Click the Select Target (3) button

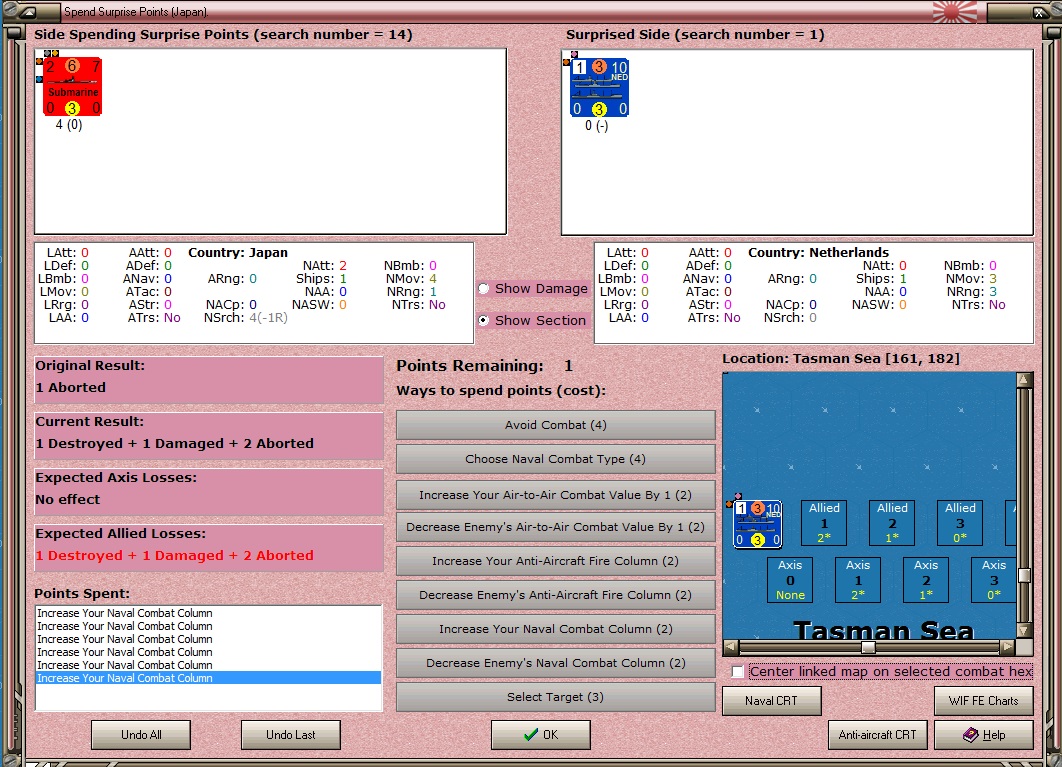pos(555,697)
